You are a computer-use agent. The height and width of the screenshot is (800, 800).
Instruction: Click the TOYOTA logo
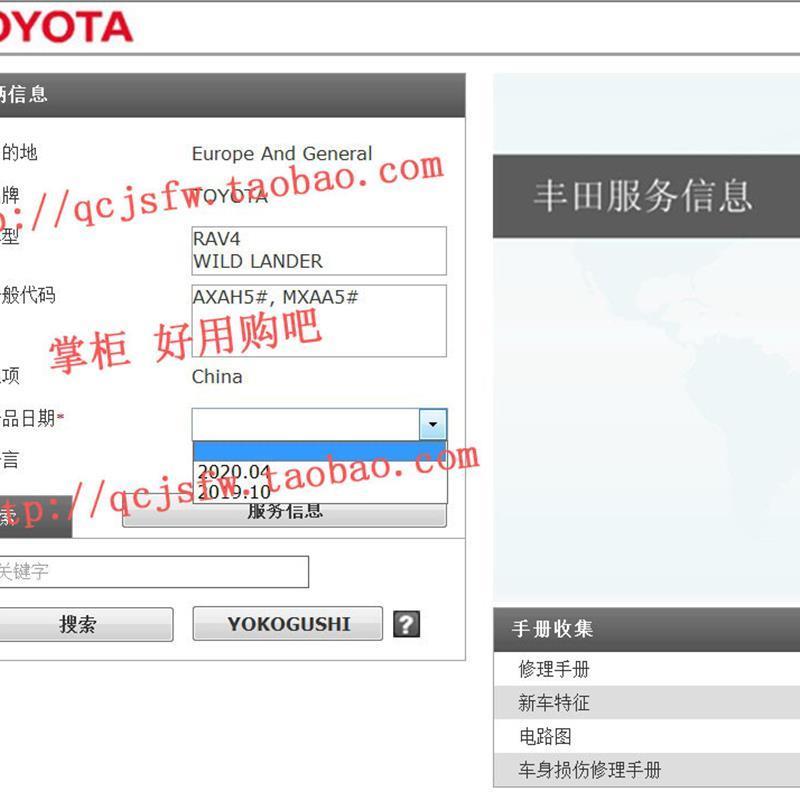(65, 27)
